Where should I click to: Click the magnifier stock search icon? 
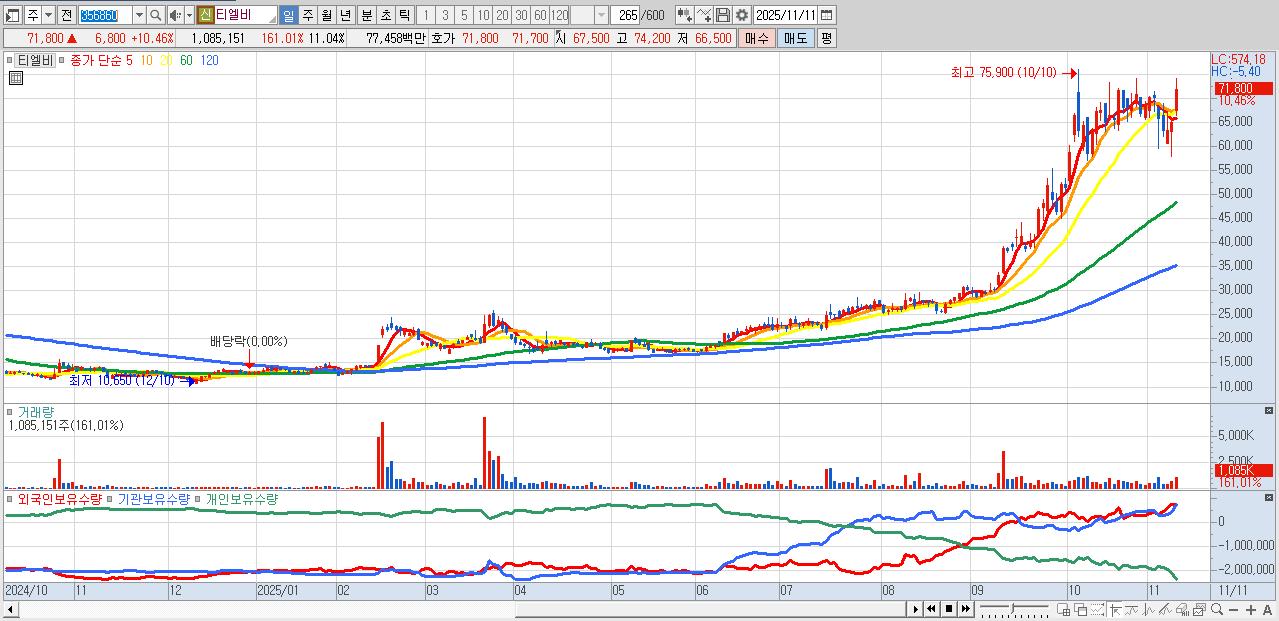tap(156, 15)
